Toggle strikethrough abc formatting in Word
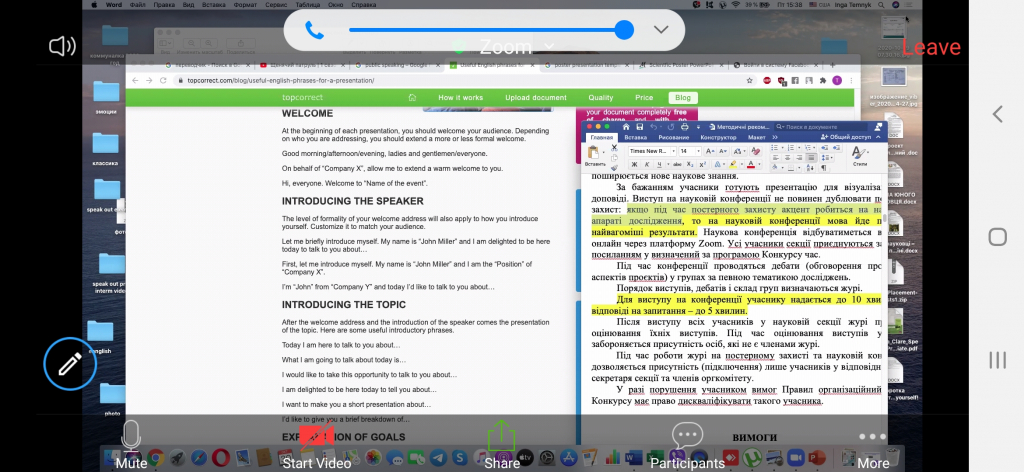1024x472 pixels. [677, 165]
